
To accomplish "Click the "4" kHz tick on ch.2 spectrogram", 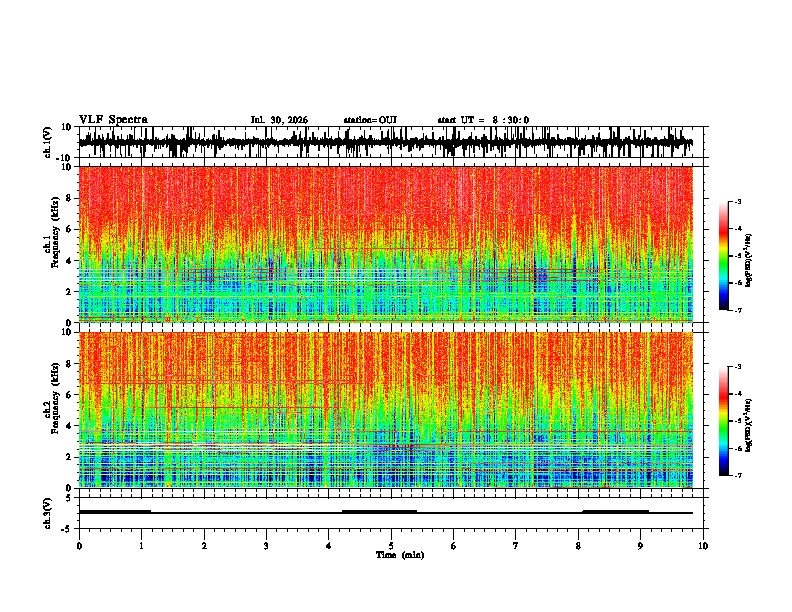I will pyautogui.click(x=69, y=426).
